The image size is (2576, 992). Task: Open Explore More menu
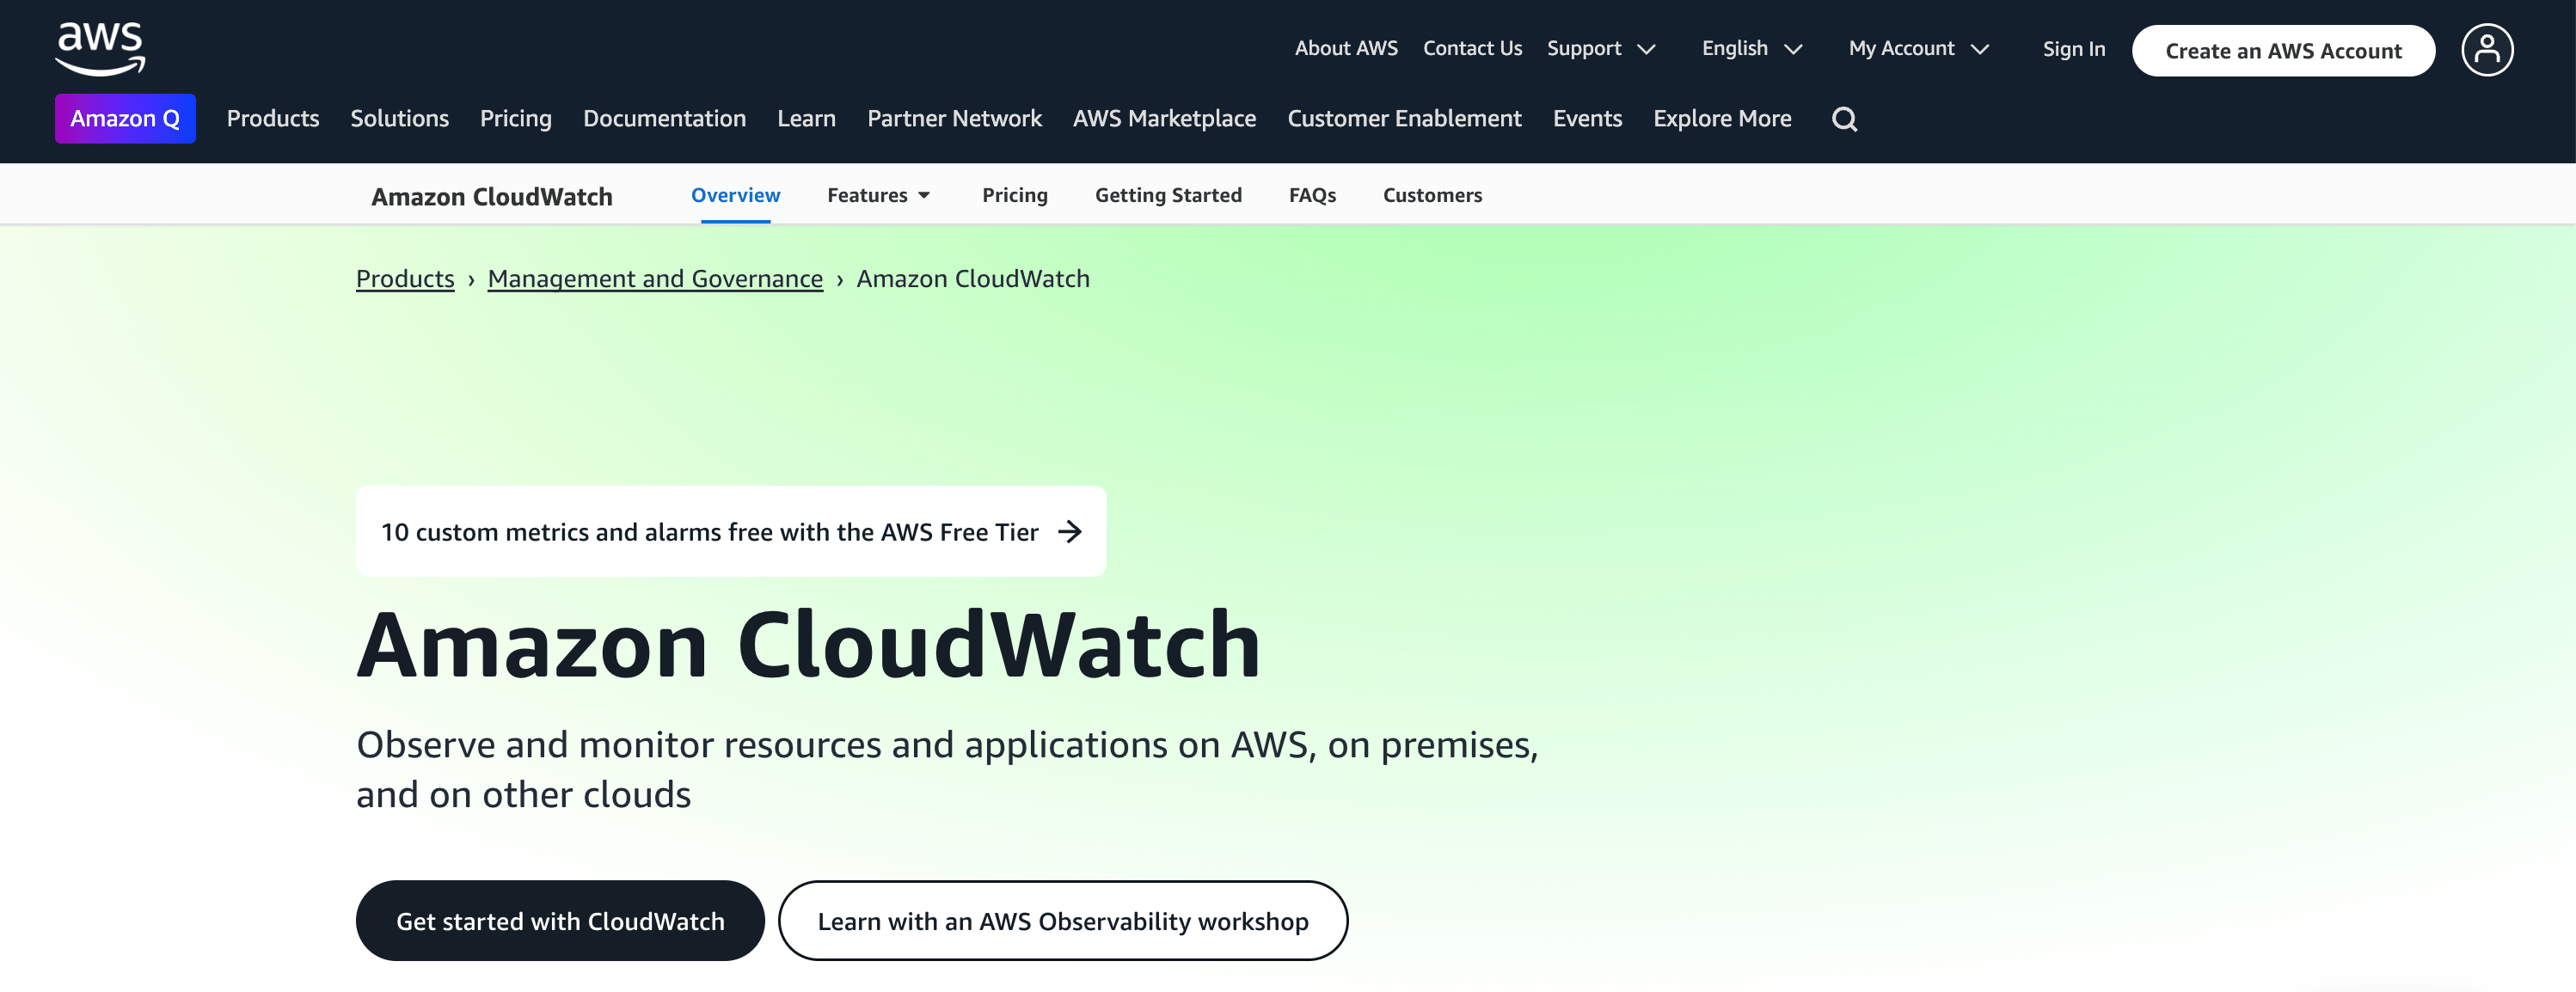(1722, 119)
